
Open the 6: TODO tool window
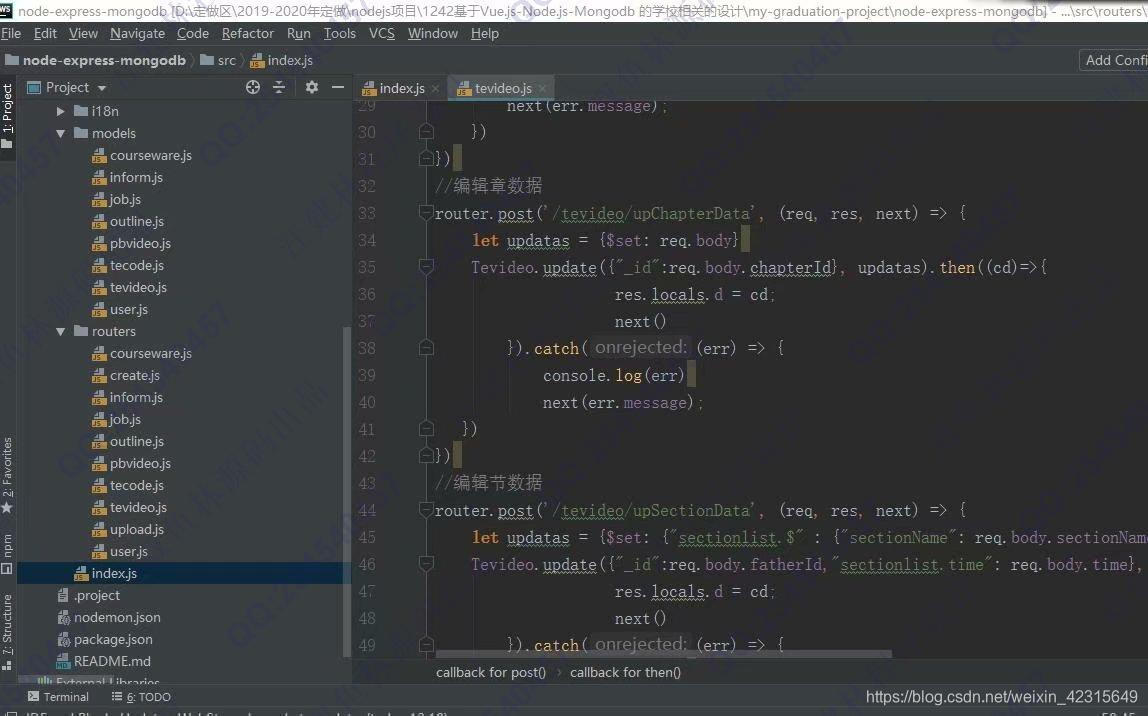[141, 696]
